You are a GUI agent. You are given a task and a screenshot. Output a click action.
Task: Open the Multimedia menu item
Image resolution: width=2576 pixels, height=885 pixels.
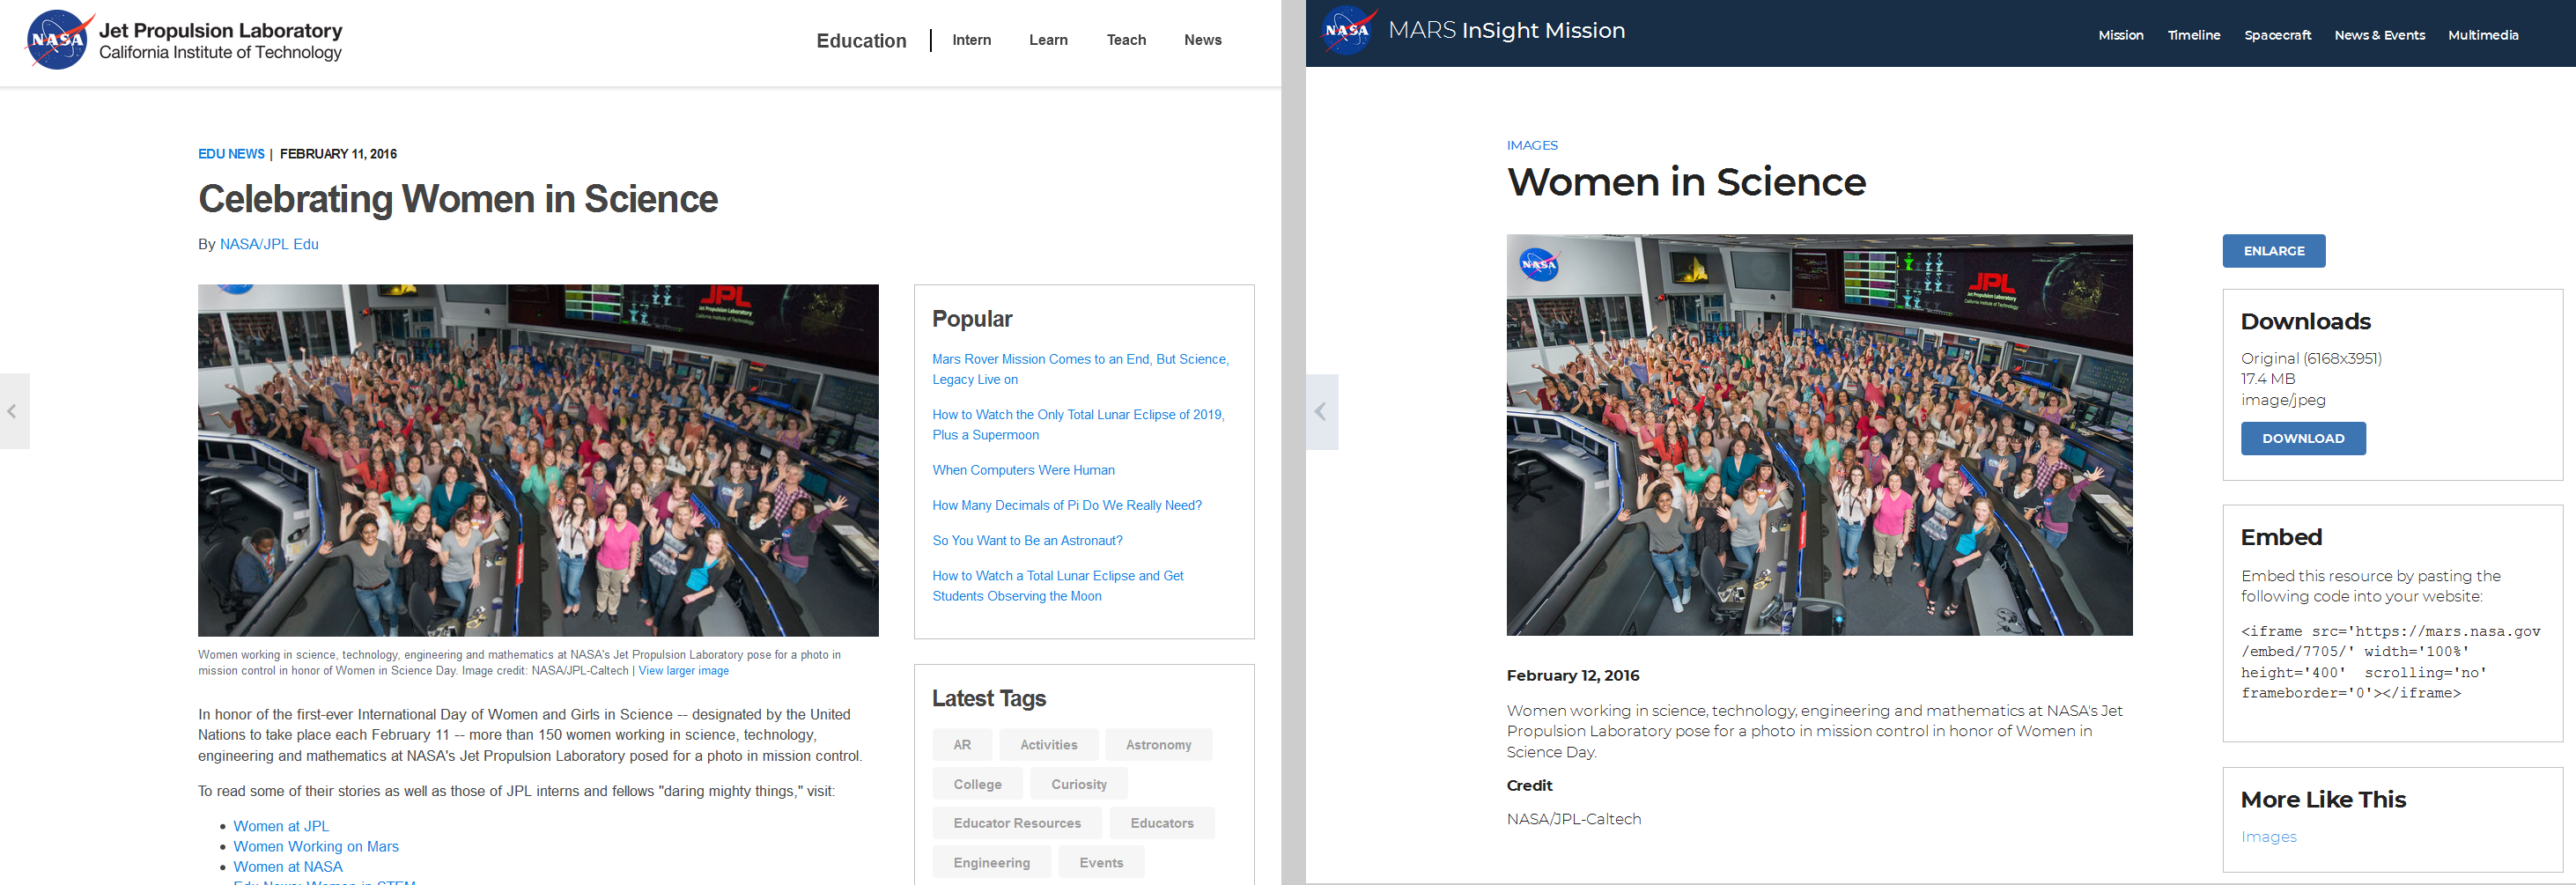pyautogui.click(x=2482, y=35)
